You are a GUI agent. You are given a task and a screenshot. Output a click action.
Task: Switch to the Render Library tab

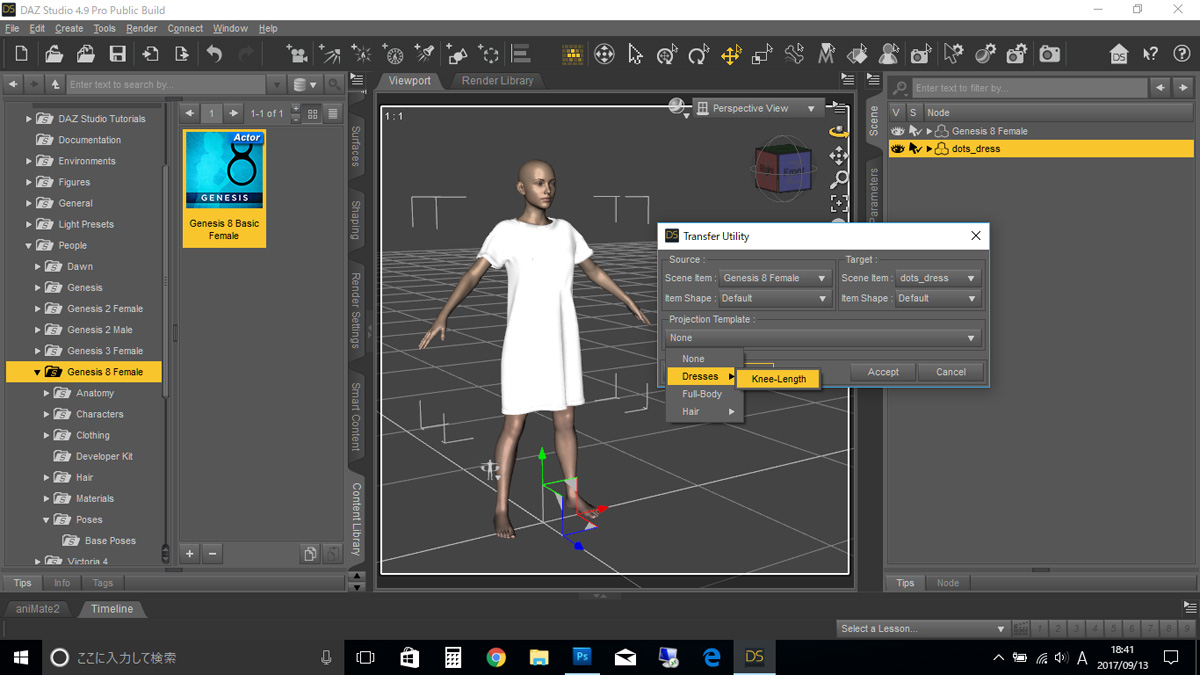click(x=498, y=80)
